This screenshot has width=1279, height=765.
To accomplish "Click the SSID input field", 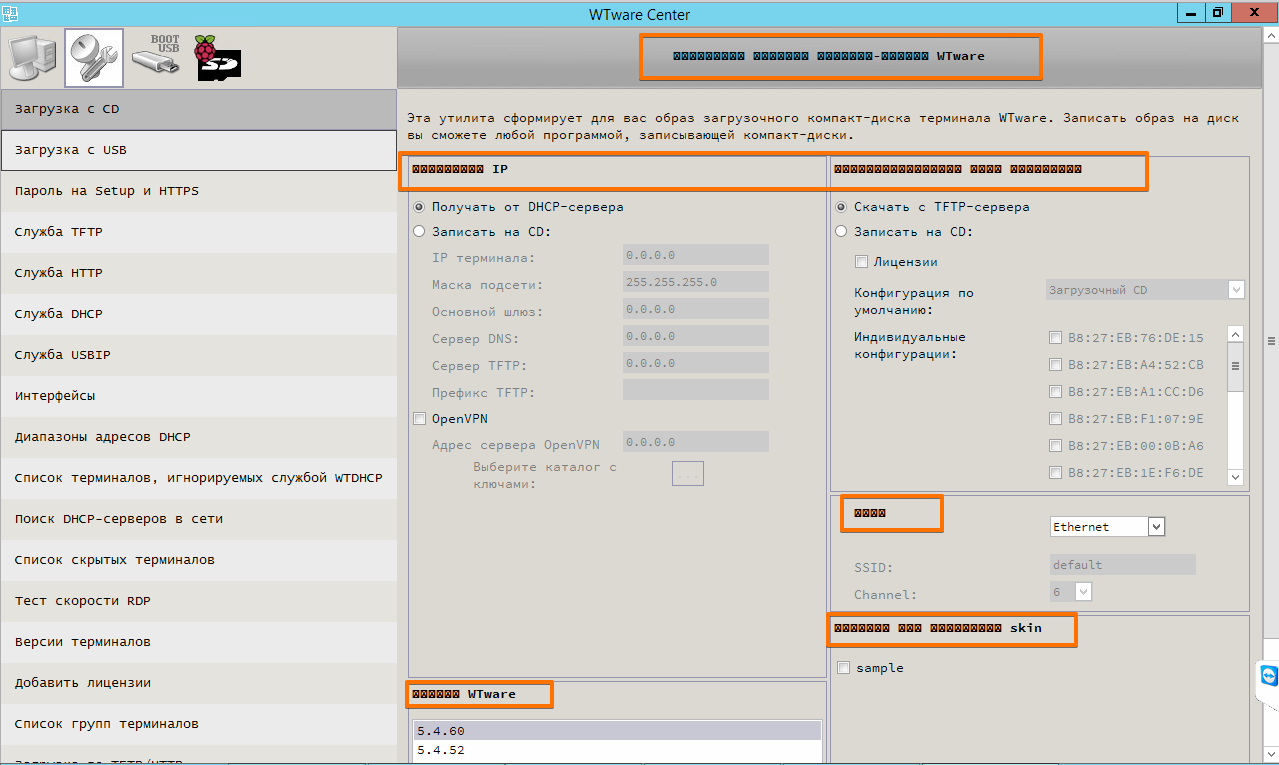I will click(x=1123, y=565).
